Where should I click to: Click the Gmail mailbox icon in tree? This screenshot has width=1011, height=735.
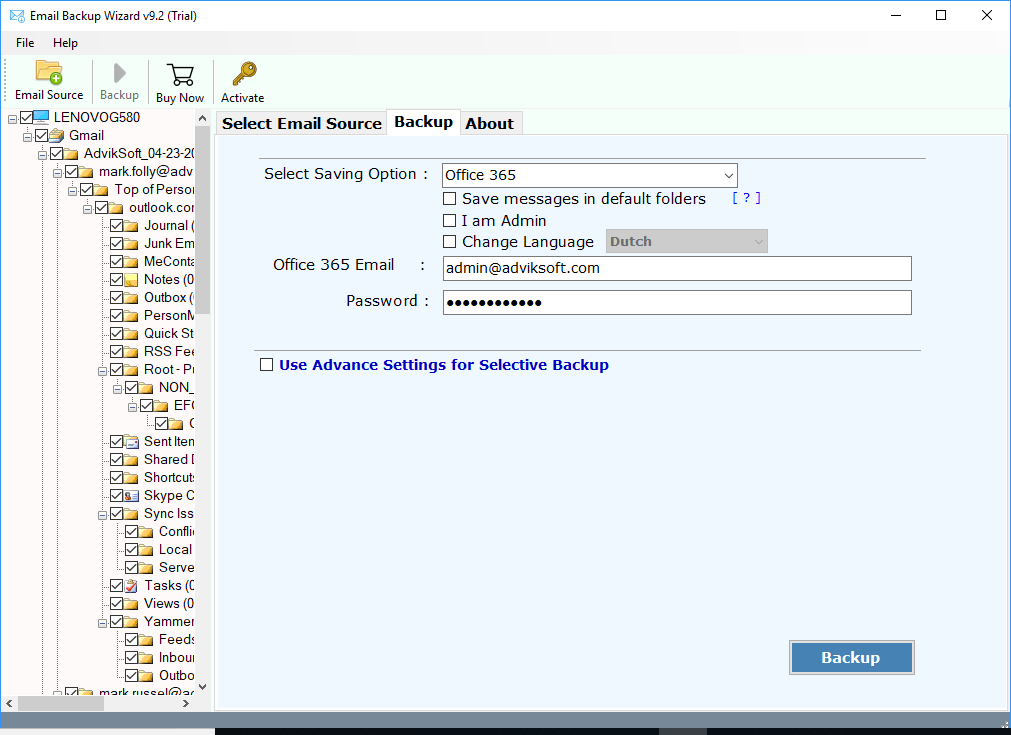[x=57, y=135]
